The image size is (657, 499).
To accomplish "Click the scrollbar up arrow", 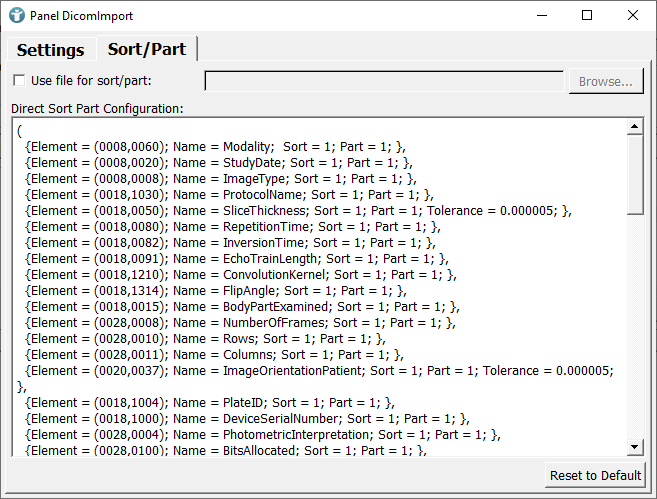I will pyautogui.click(x=634, y=127).
